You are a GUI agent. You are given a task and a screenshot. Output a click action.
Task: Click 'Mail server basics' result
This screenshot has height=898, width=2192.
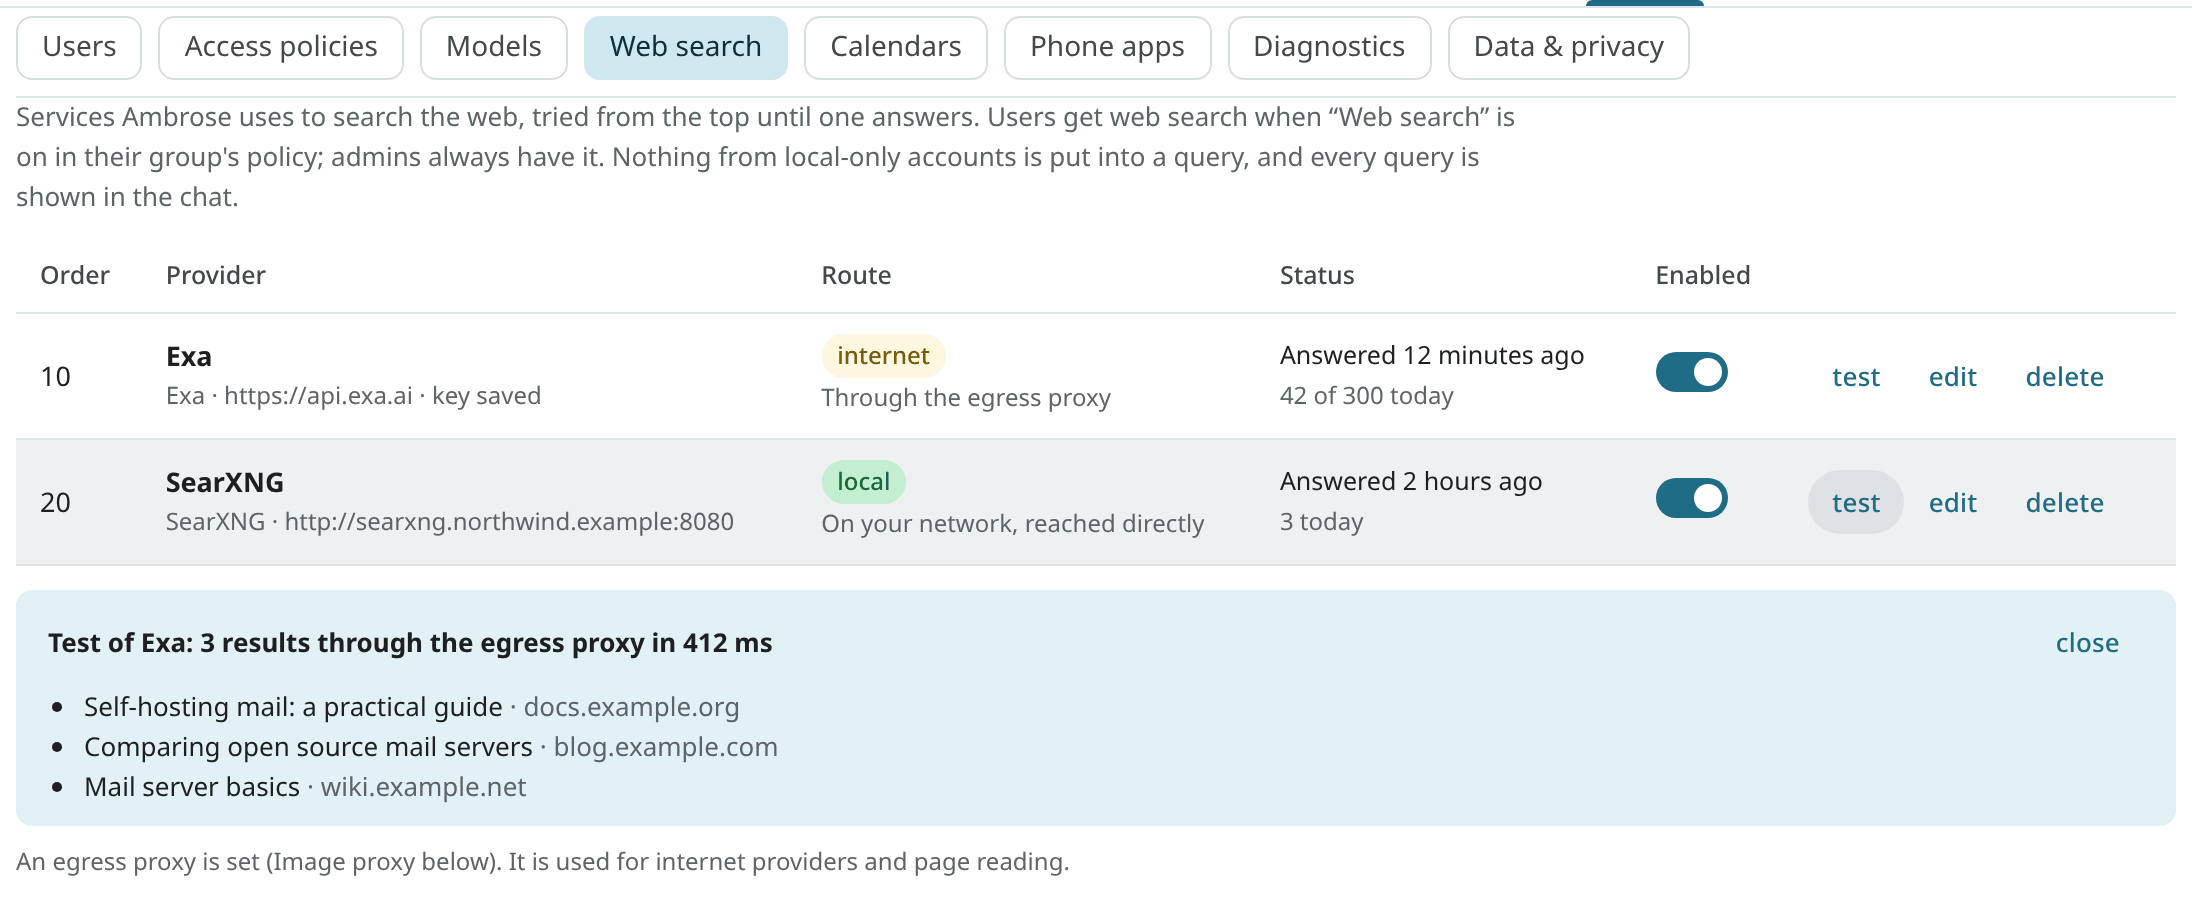tap(192, 787)
